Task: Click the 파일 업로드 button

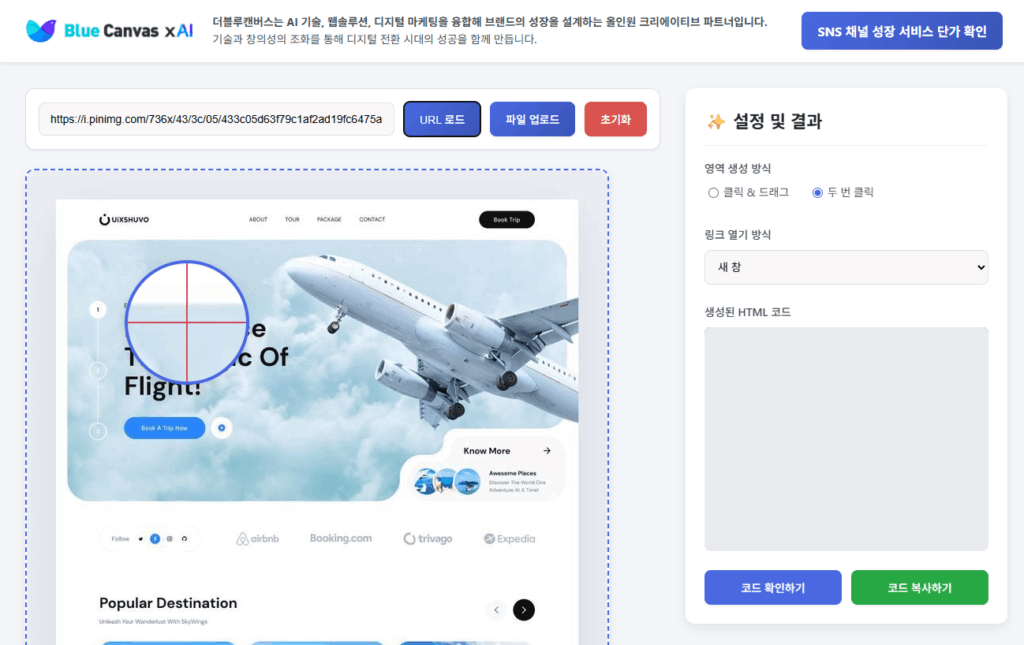Action: 532,119
